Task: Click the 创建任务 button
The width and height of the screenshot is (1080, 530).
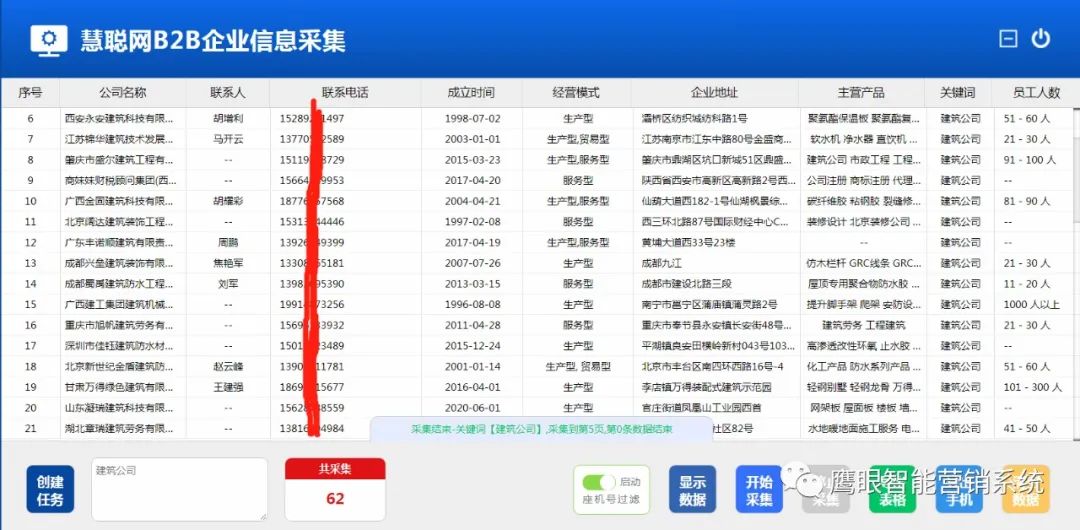Action: 50,489
